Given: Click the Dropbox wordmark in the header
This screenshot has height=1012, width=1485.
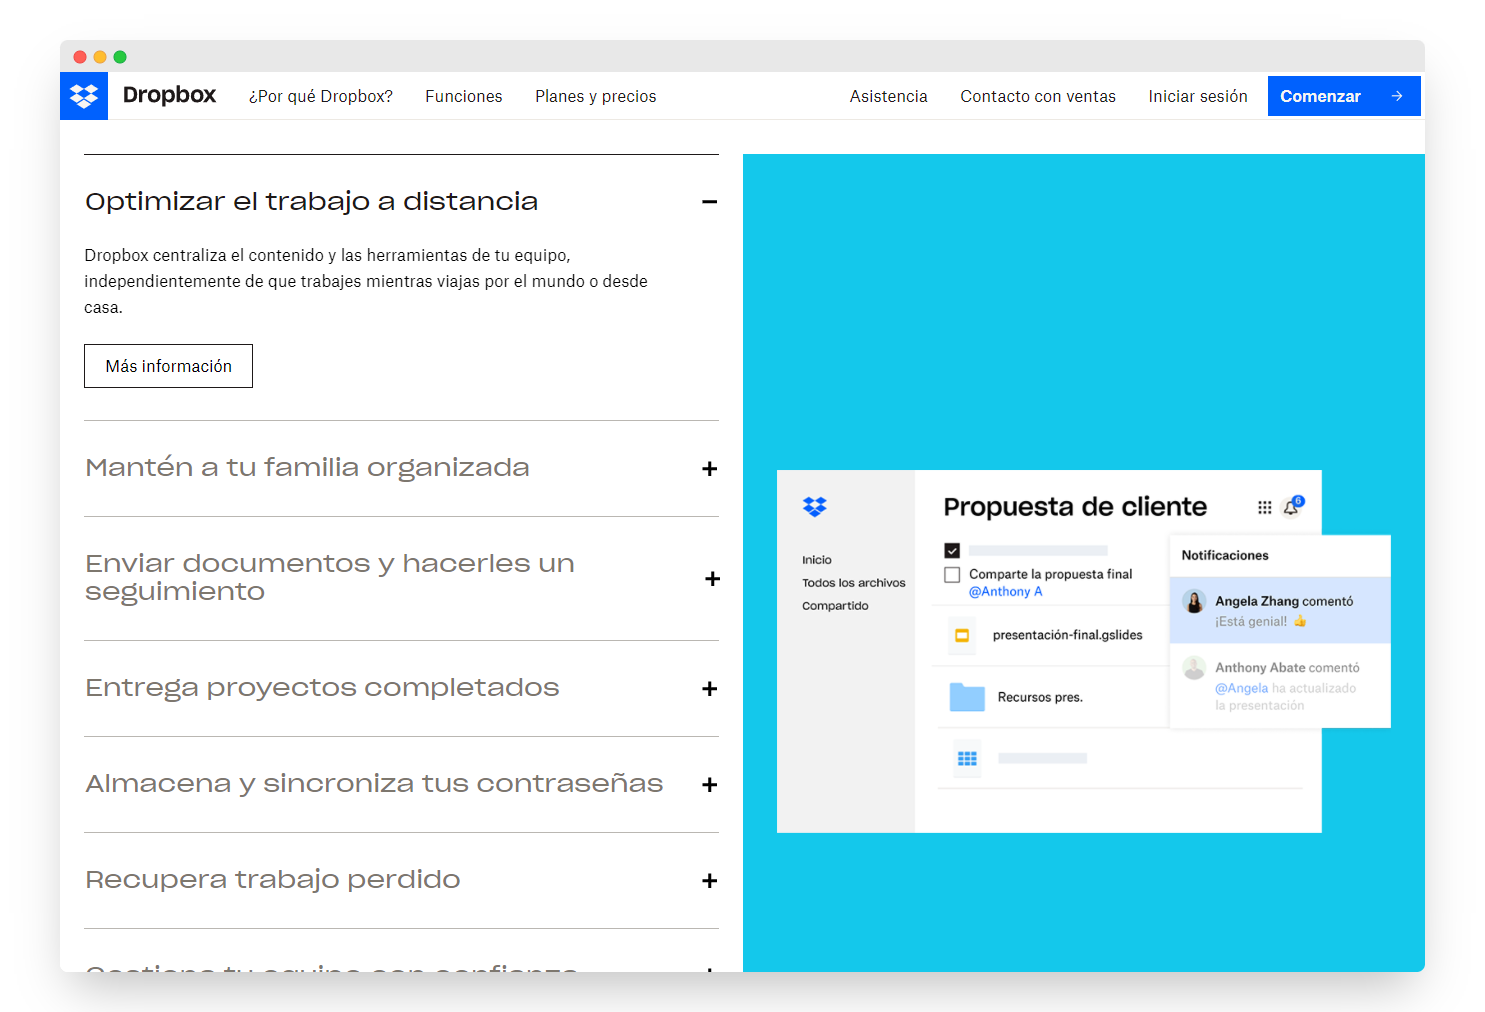Looking at the screenshot, I should (169, 95).
